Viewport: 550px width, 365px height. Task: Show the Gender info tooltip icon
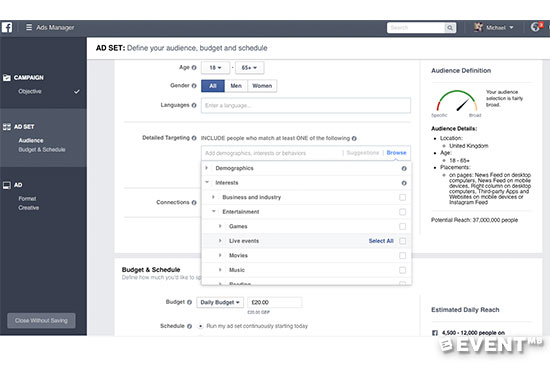194,86
